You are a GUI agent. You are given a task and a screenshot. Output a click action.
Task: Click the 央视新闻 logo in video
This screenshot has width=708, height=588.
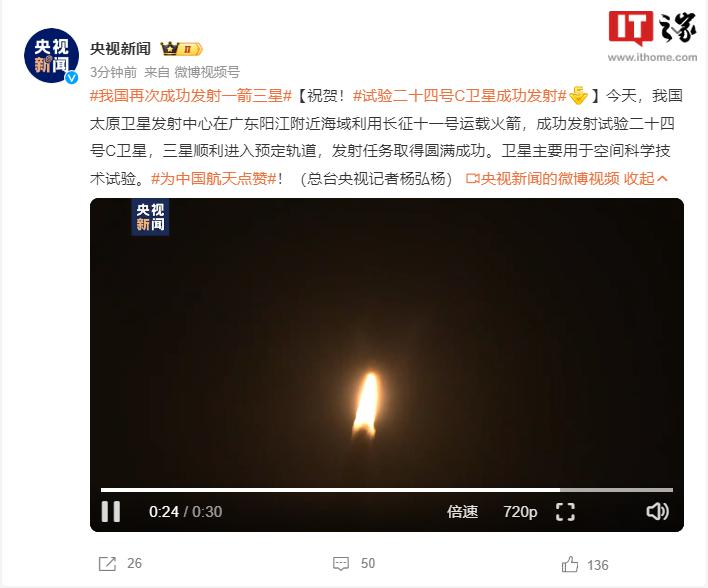[150, 217]
